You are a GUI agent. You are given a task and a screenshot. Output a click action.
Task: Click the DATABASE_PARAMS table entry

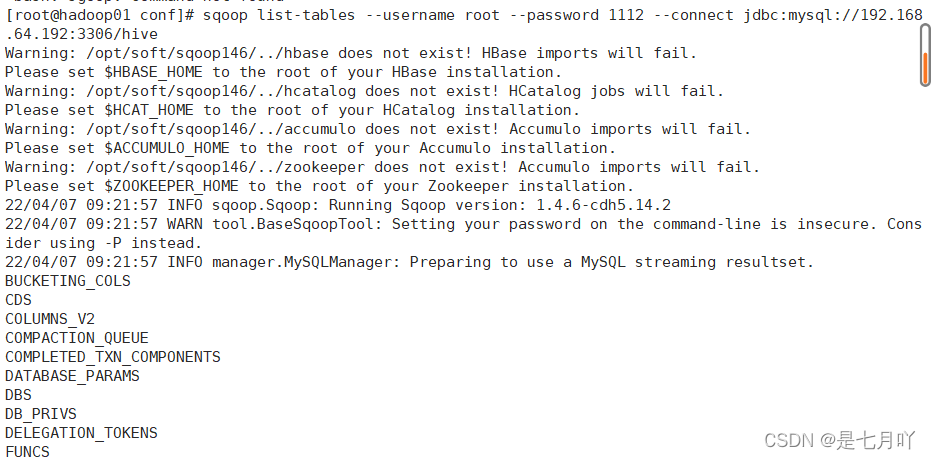point(72,376)
